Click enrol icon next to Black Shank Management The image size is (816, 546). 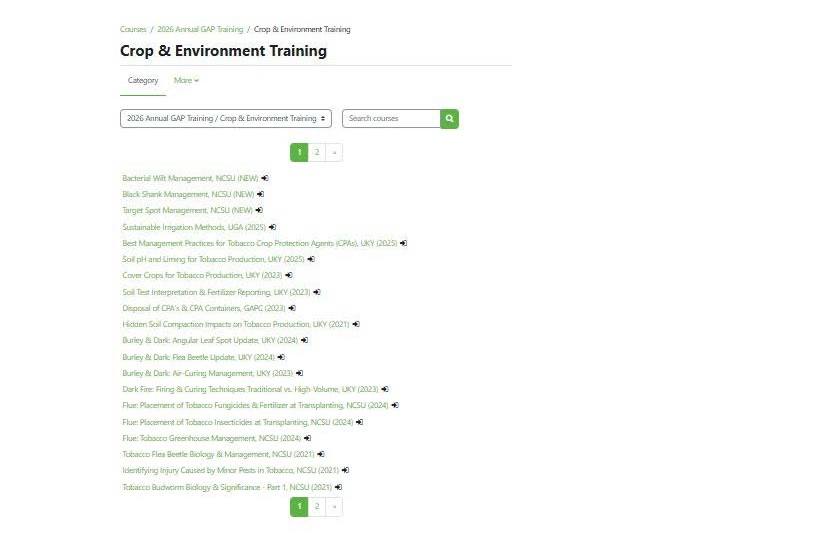coord(261,194)
